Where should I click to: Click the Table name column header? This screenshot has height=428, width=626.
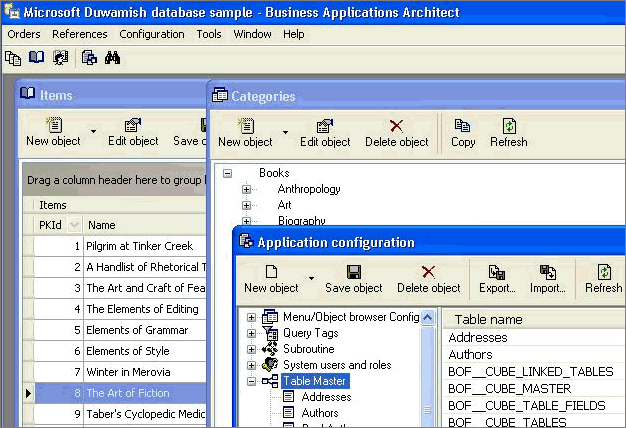pos(534,319)
